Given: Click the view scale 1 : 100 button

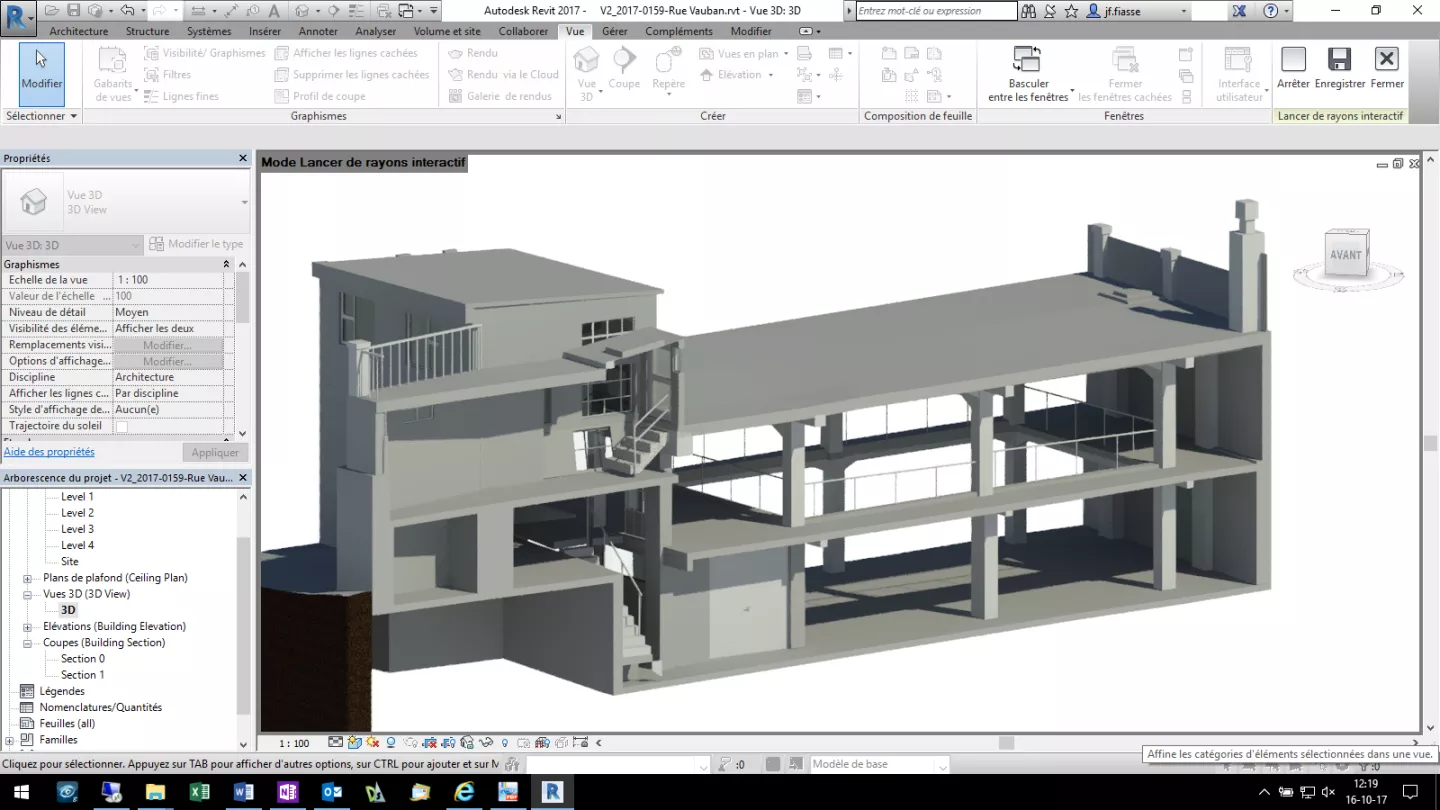Looking at the screenshot, I should tap(293, 743).
